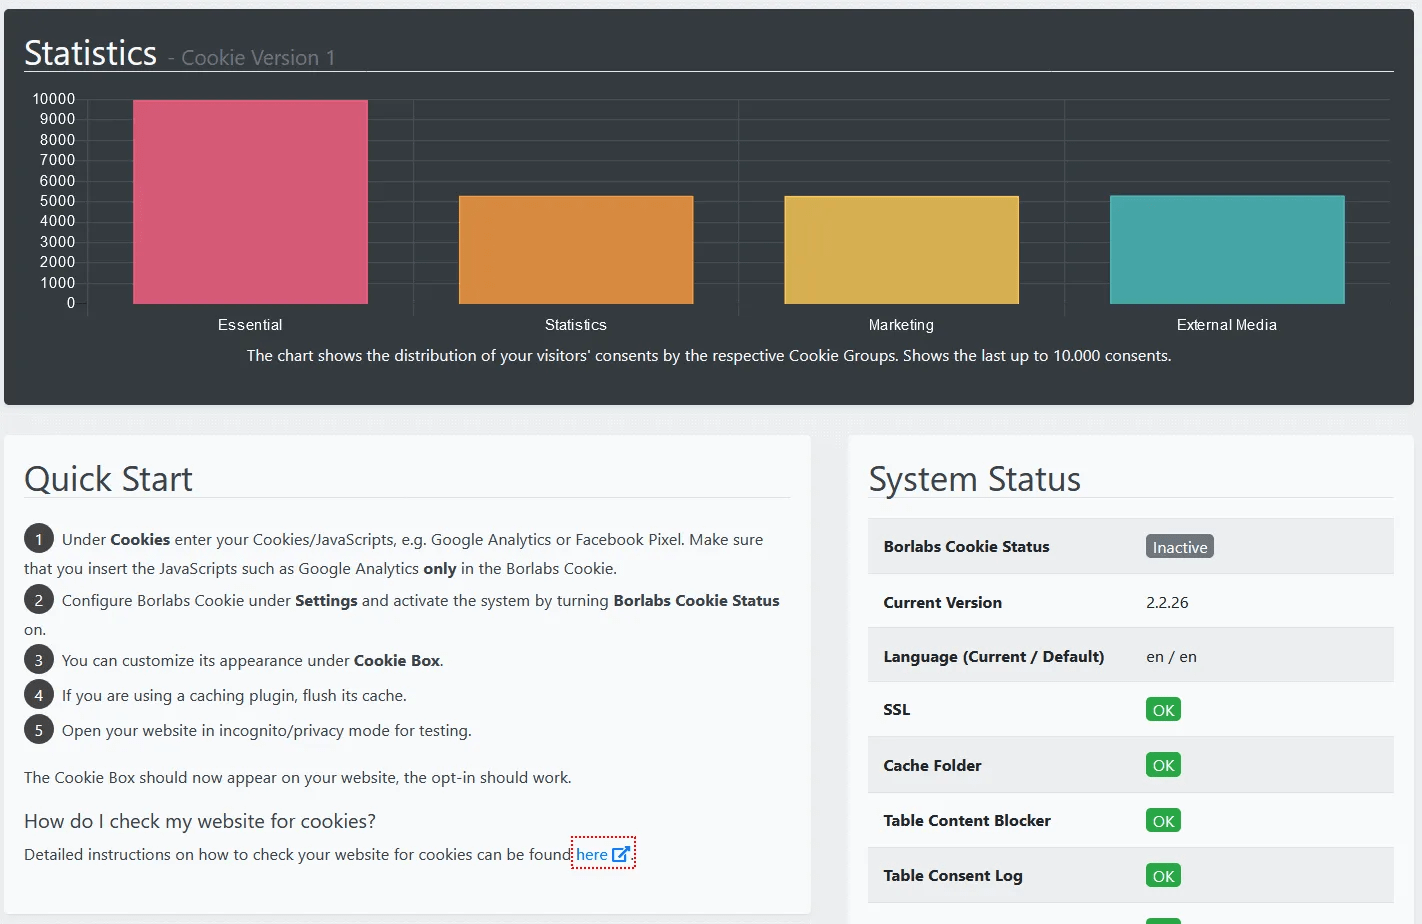Click the step 3 number circle
Image resolution: width=1422 pixels, height=924 pixels.
[39, 660]
